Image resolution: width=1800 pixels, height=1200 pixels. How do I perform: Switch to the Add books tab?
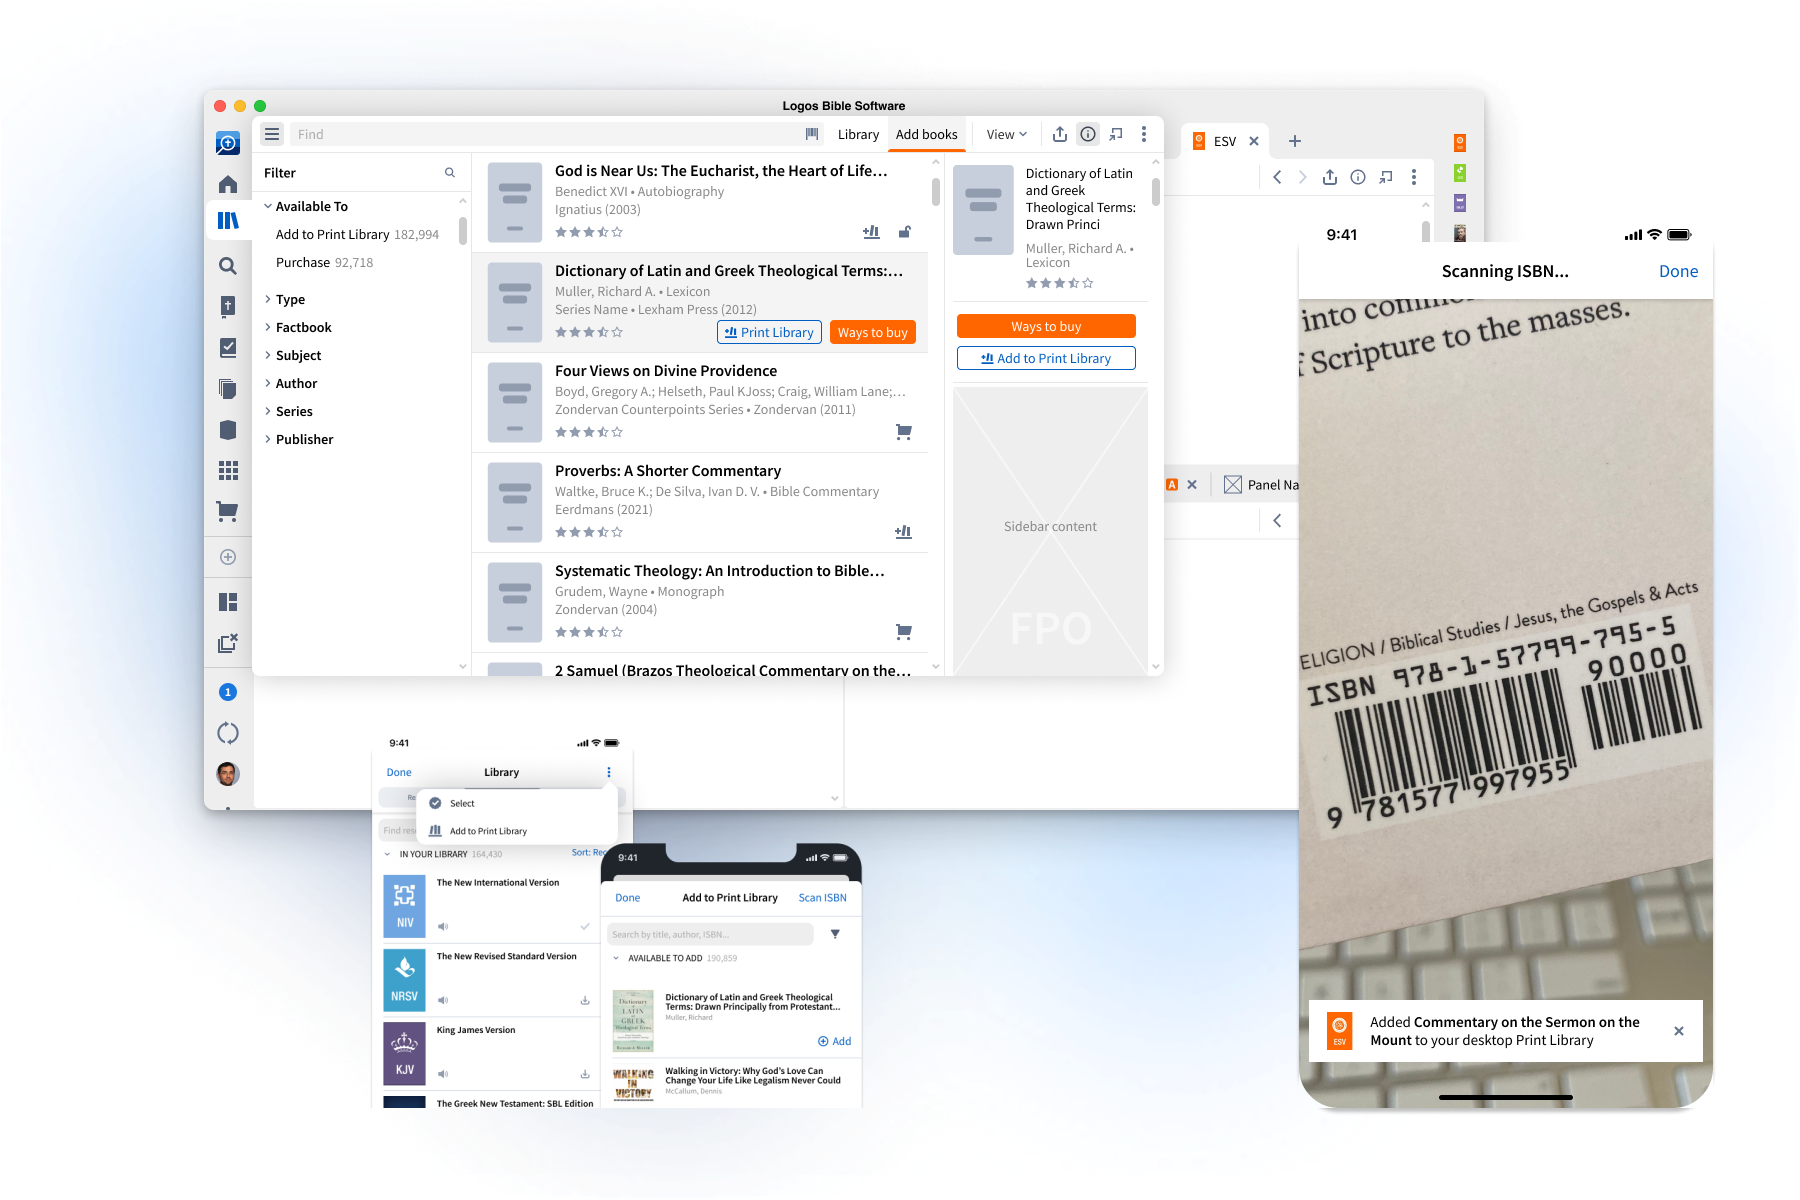927,134
